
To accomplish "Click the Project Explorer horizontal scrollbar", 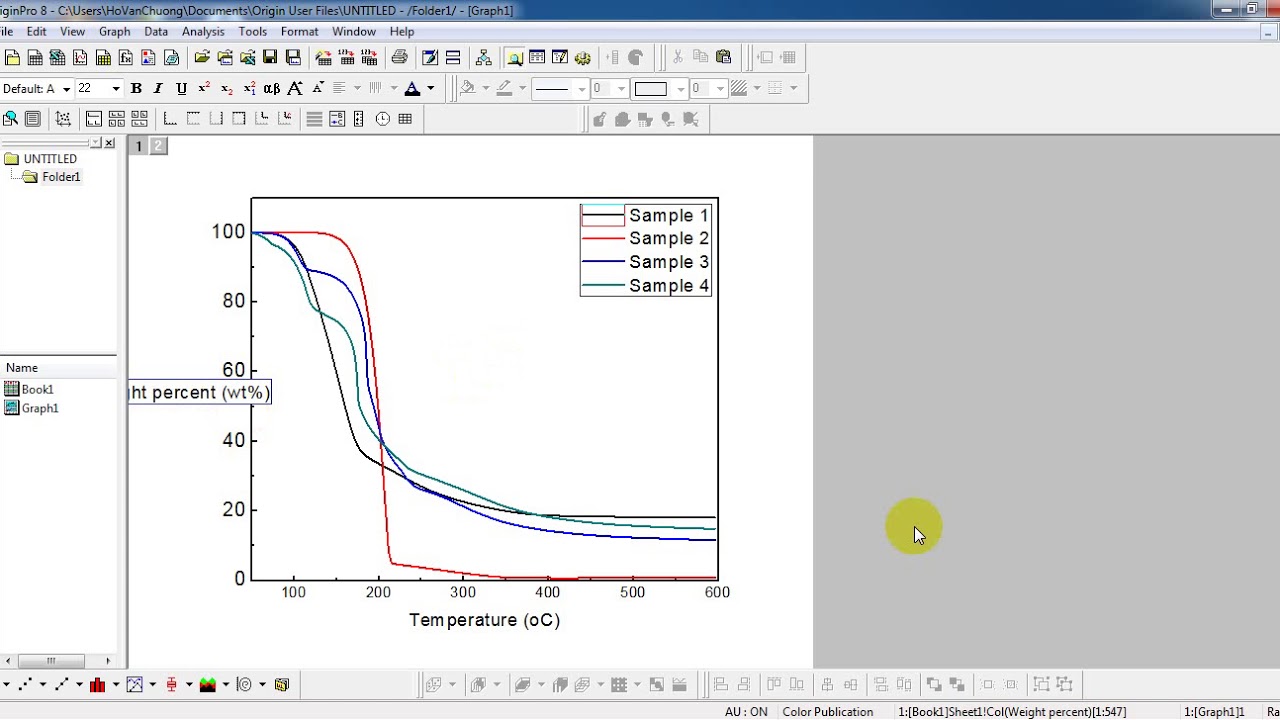I will click(x=52, y=661).
